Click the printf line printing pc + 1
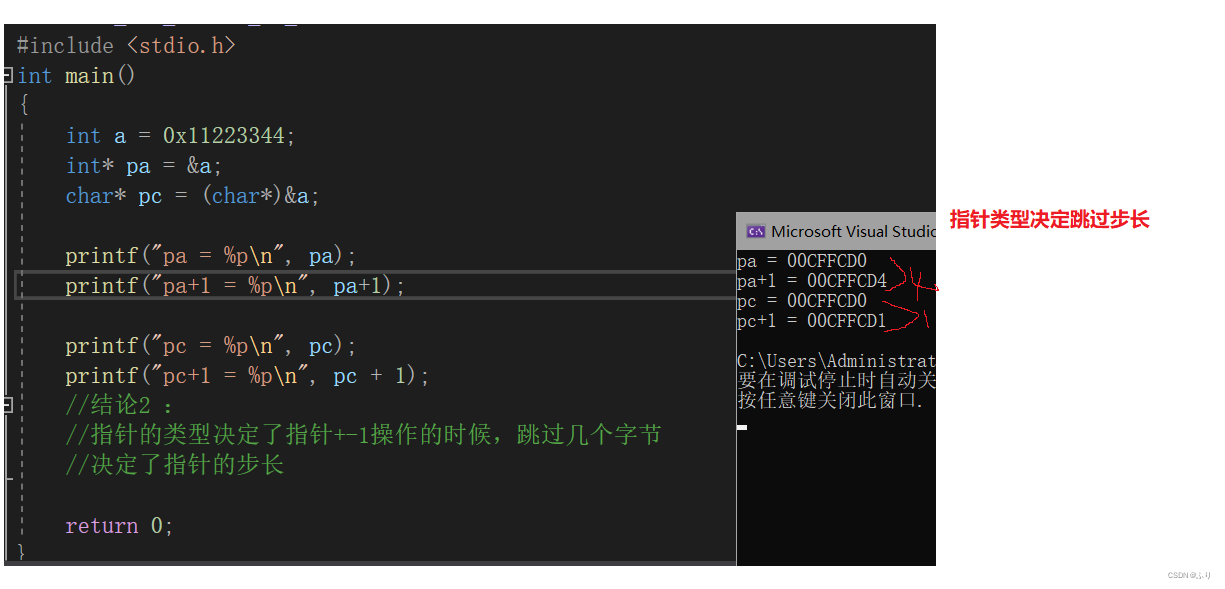 (247, 376)
